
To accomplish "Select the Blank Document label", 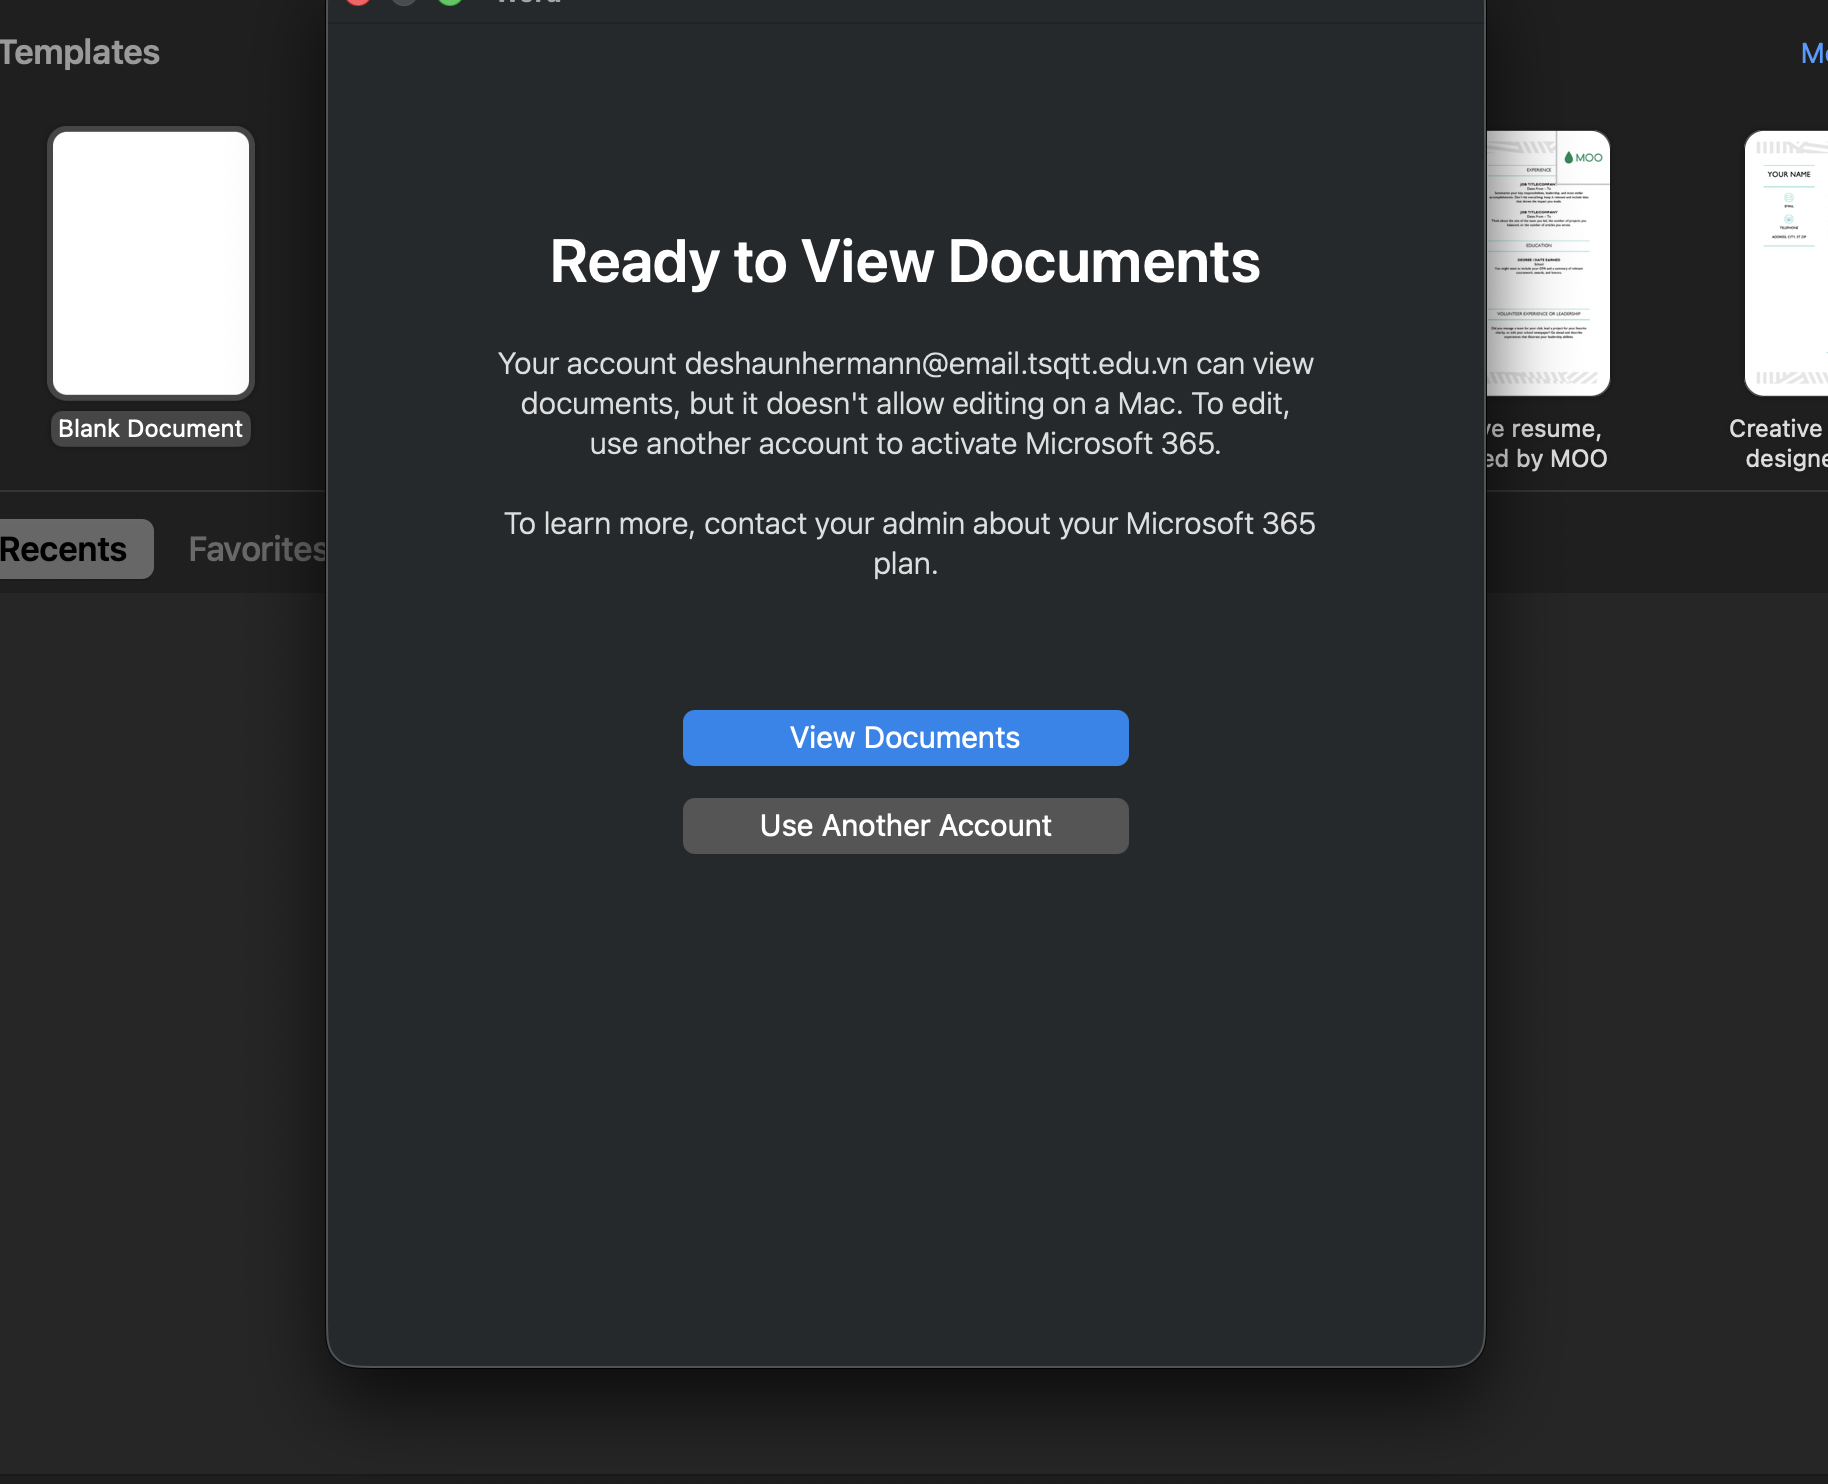I will click(151, 429).
